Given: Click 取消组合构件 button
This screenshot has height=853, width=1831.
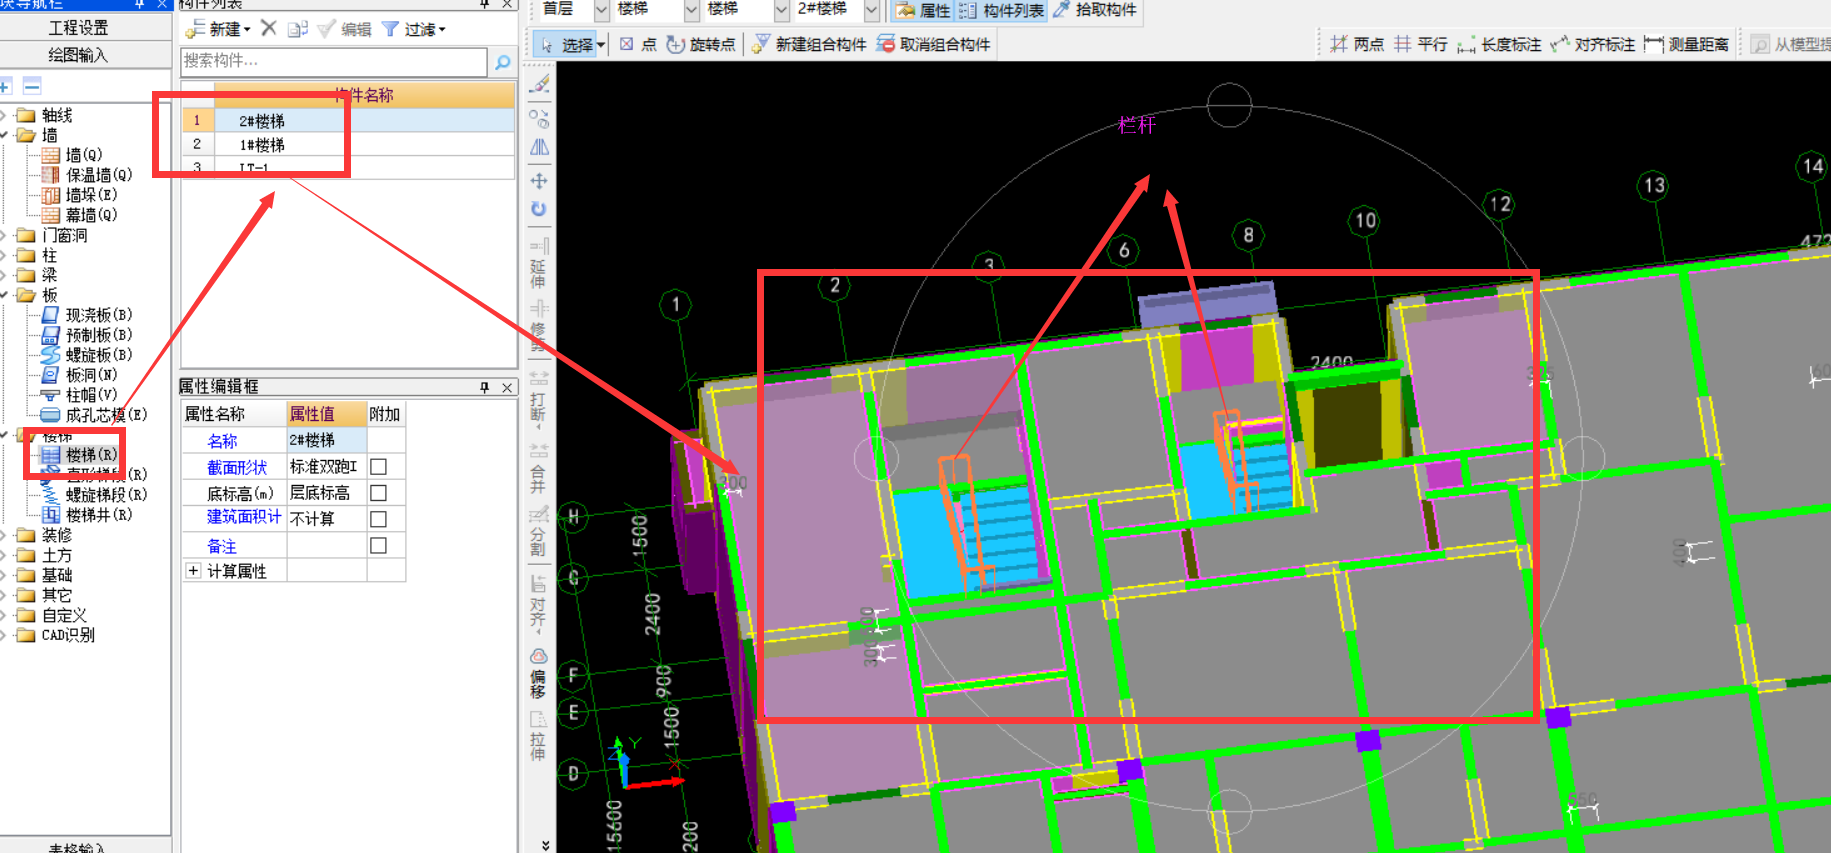Looking at the screenshot, I should [933, 45].
